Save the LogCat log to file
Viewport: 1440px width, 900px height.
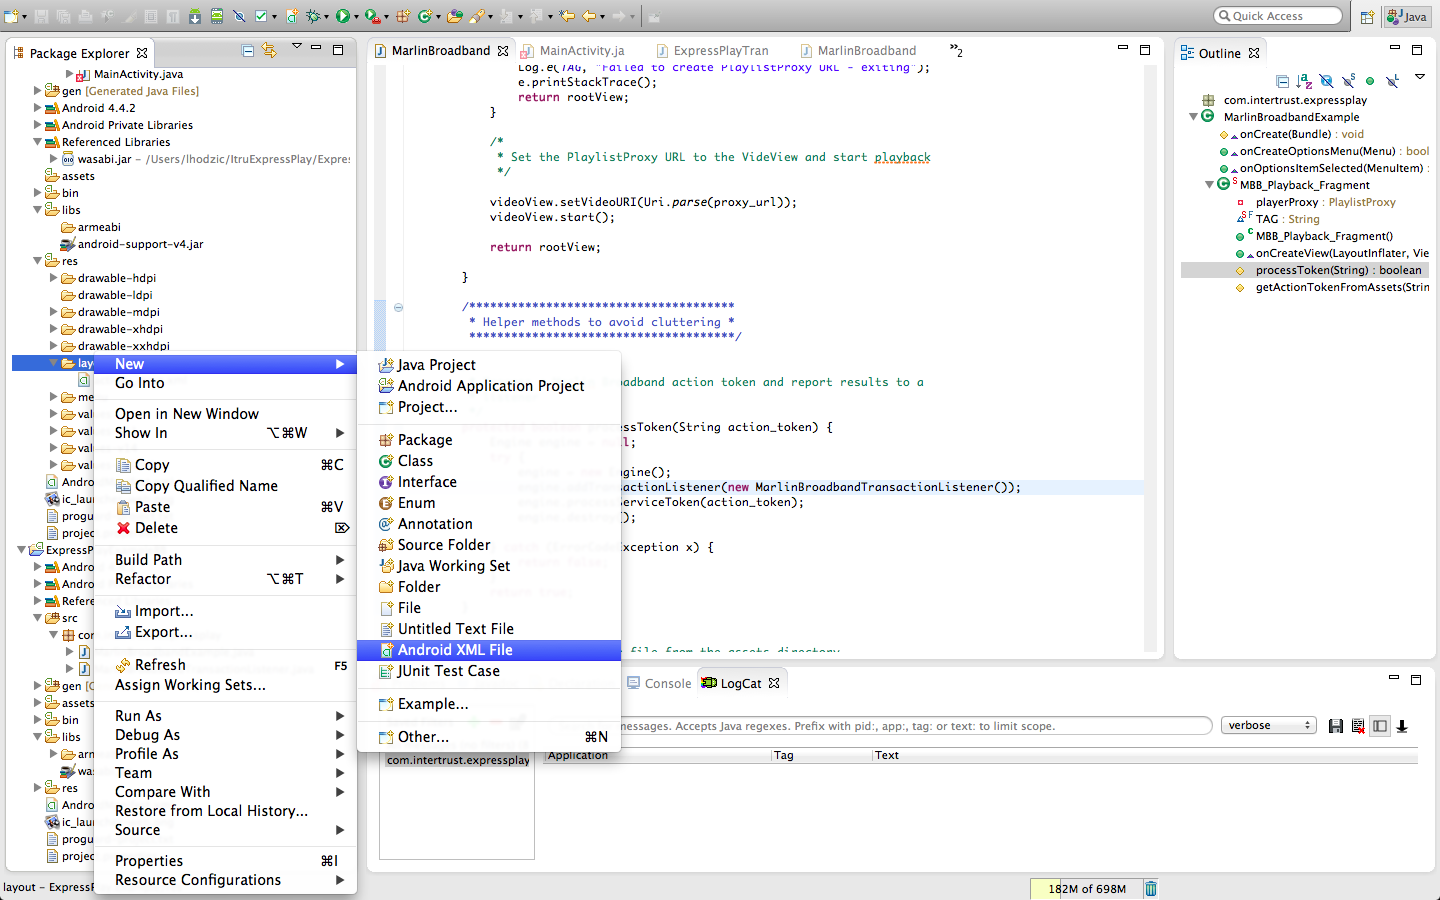tap(1335, 726)
